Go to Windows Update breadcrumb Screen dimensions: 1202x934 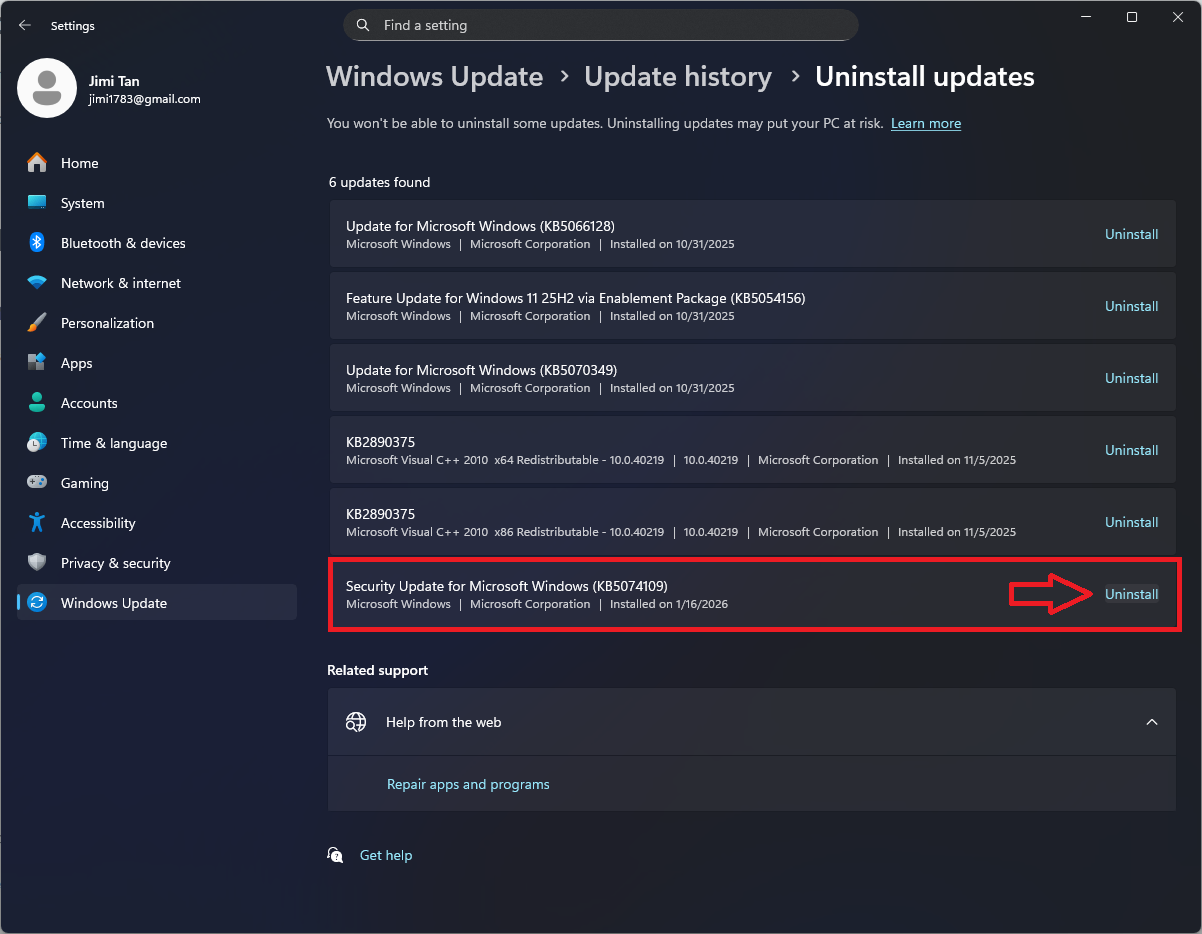434,77
